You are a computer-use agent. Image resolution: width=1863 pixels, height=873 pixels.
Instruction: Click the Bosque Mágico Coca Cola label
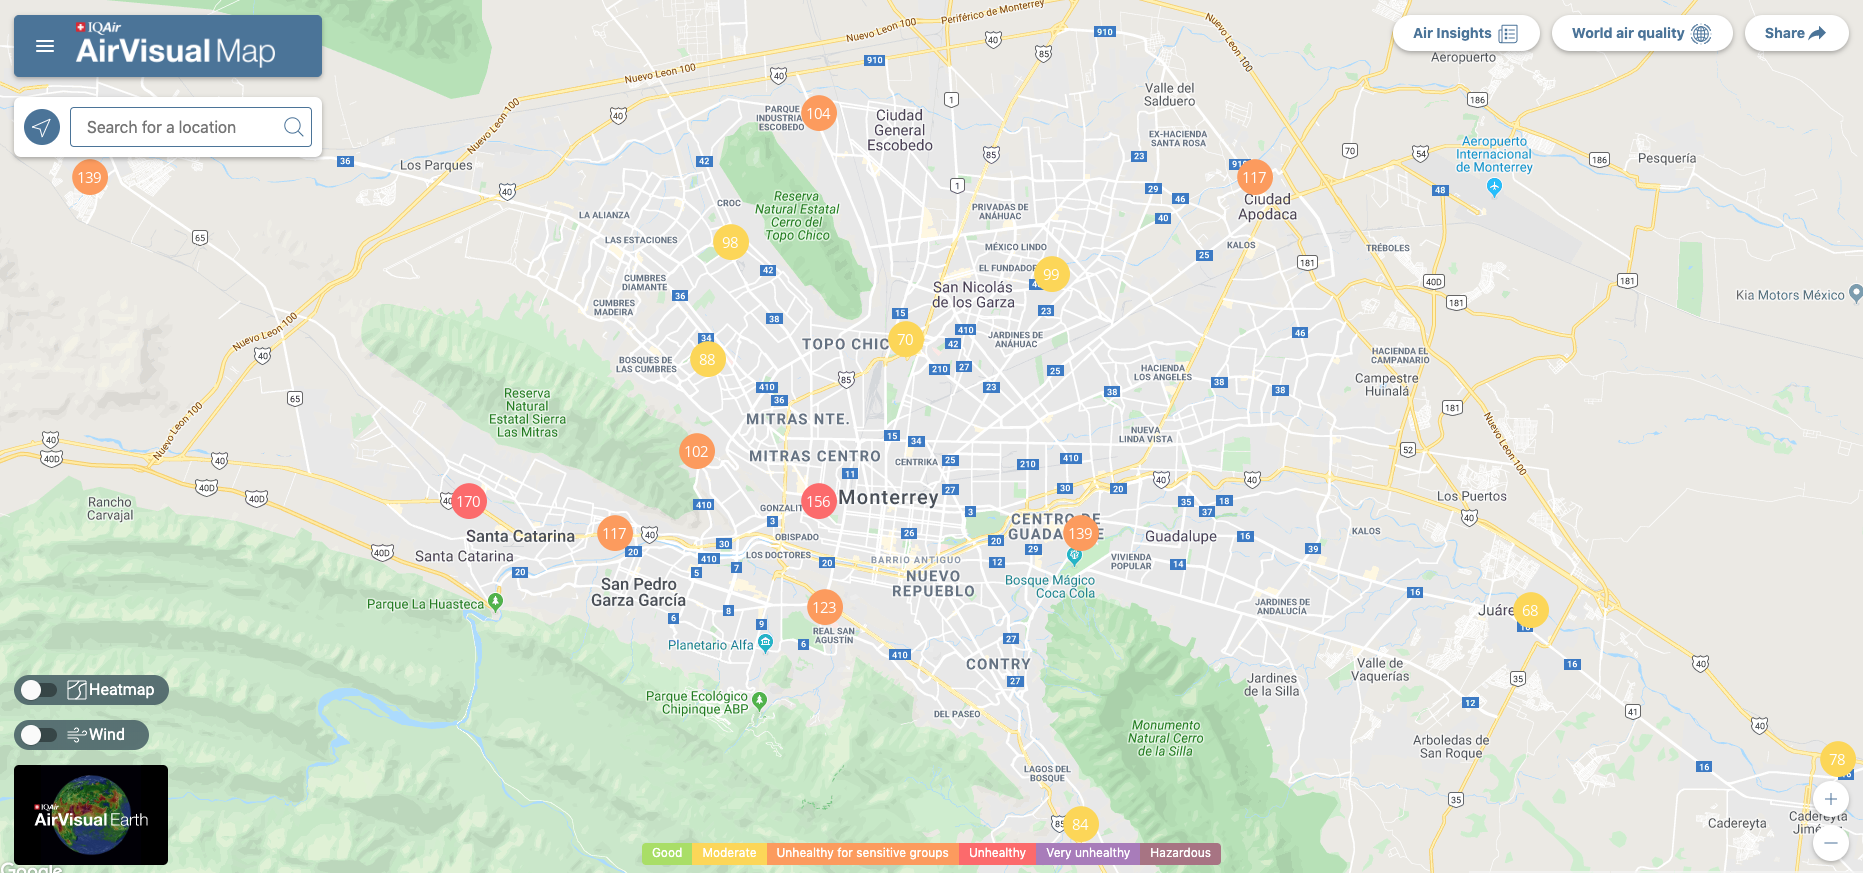[1050, 587]
